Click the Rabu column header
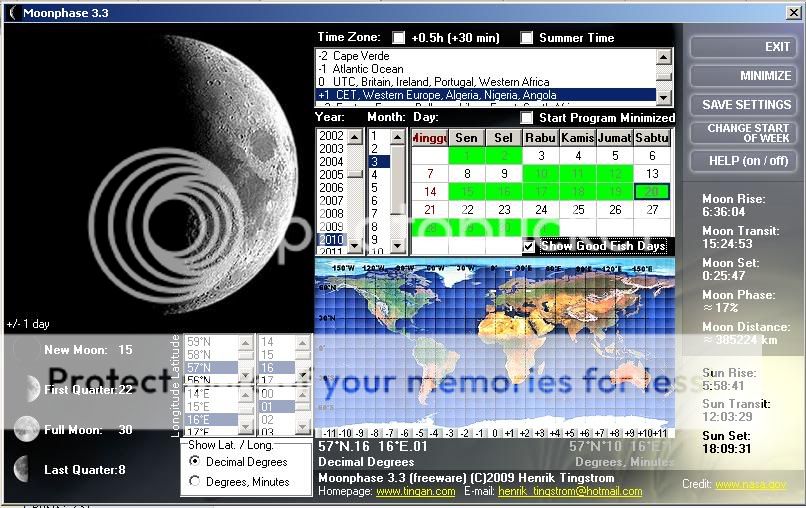The height and width of the screenshot is (508, 806). [541, 138]
